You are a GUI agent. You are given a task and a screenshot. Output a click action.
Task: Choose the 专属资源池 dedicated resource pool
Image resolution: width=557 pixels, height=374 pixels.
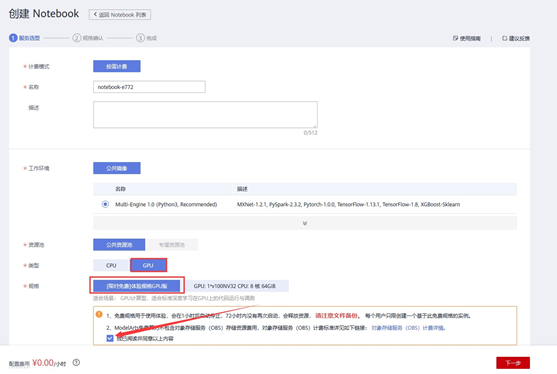tap(172, 245)
